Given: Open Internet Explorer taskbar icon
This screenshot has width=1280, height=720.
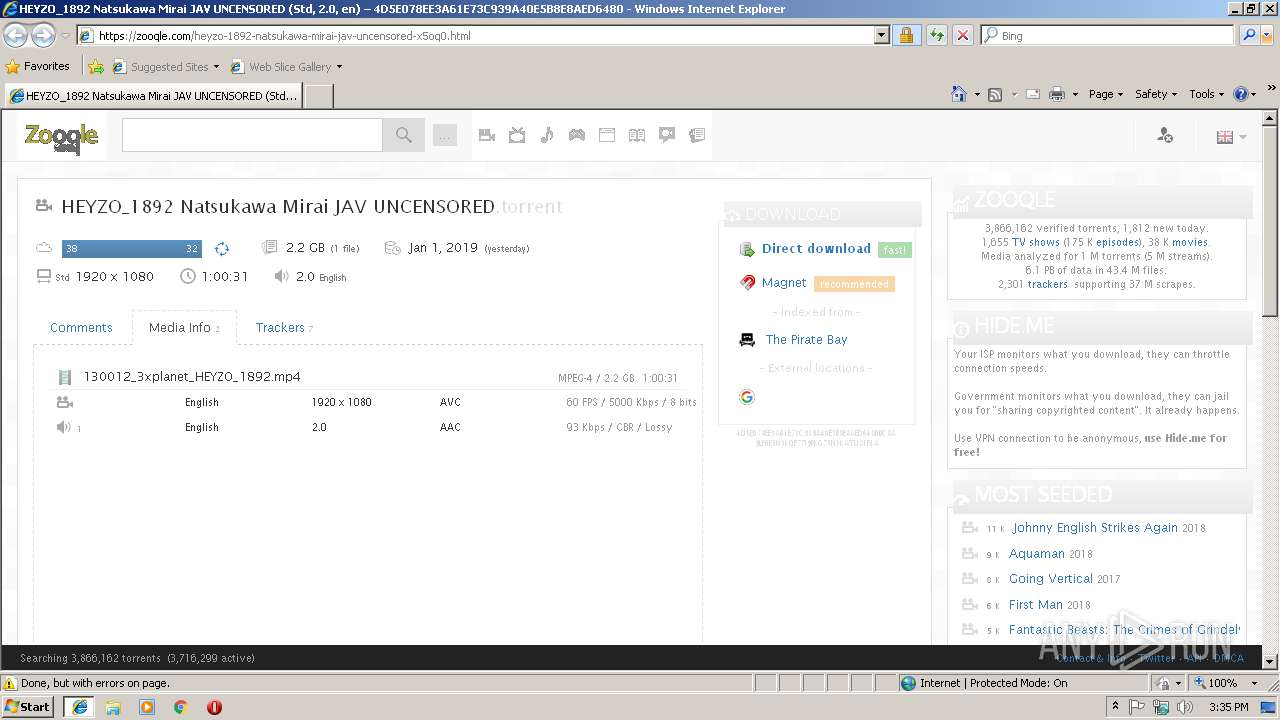Looking at the screenshot, I should 79,706.
